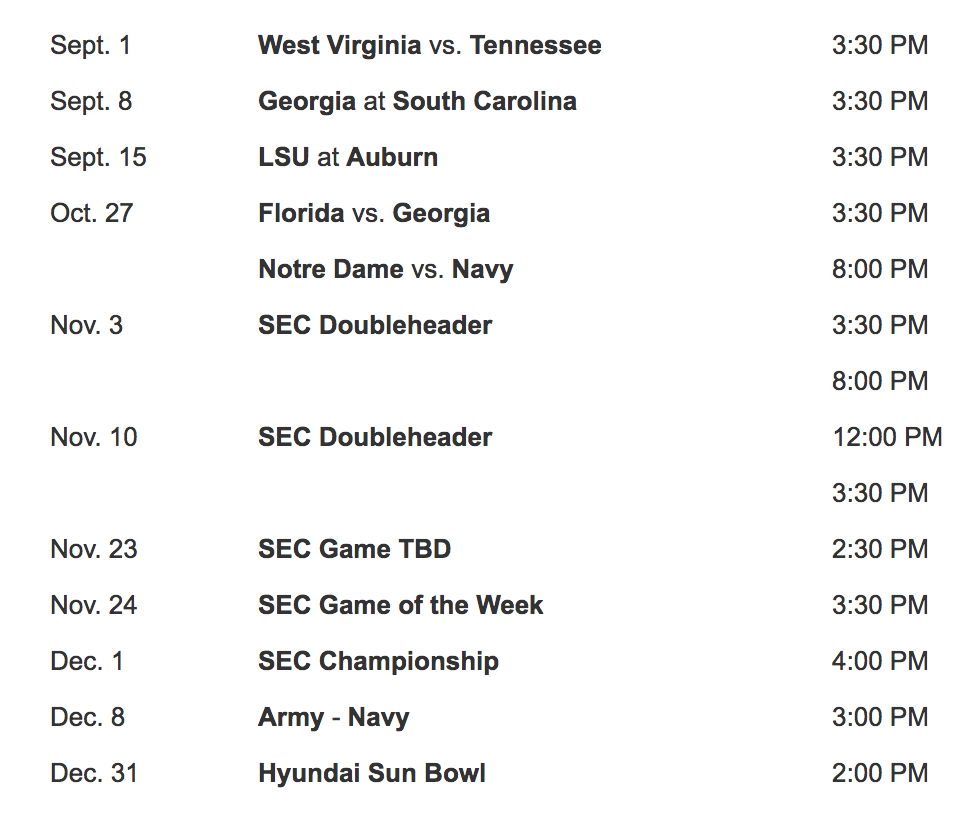The image size is (974, 818).
Task: Select the 4:00 PM championship time
Action: (x=880, y=661)
